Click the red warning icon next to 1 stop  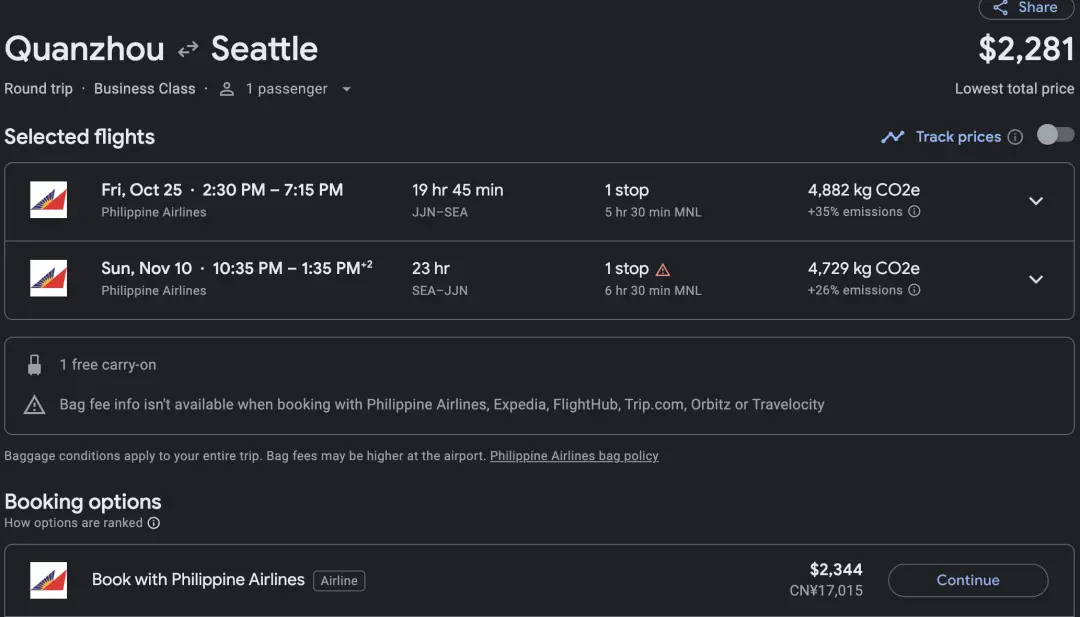pyautogui.click(x=662, y=270)
